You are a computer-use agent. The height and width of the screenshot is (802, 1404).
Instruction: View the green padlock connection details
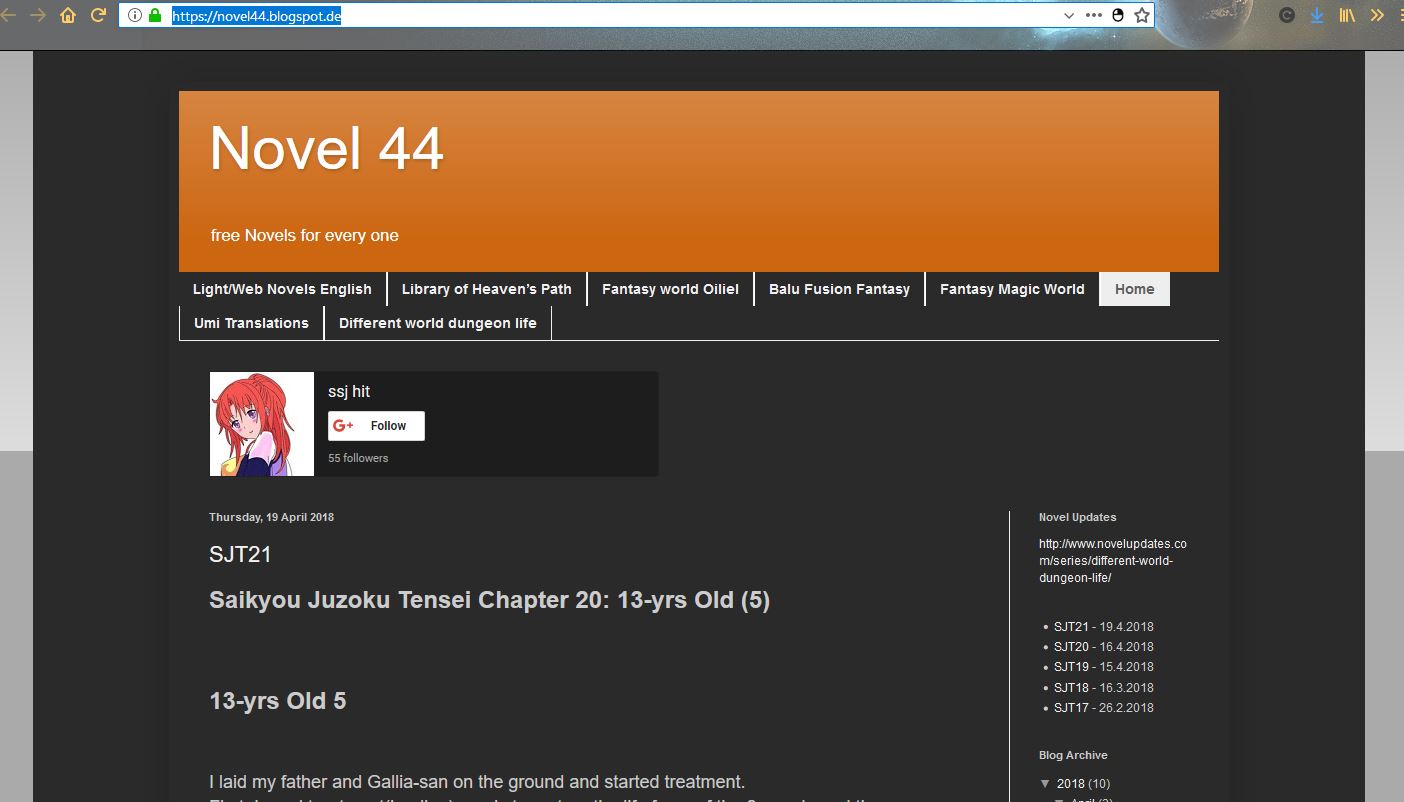(x=155, y=15)
